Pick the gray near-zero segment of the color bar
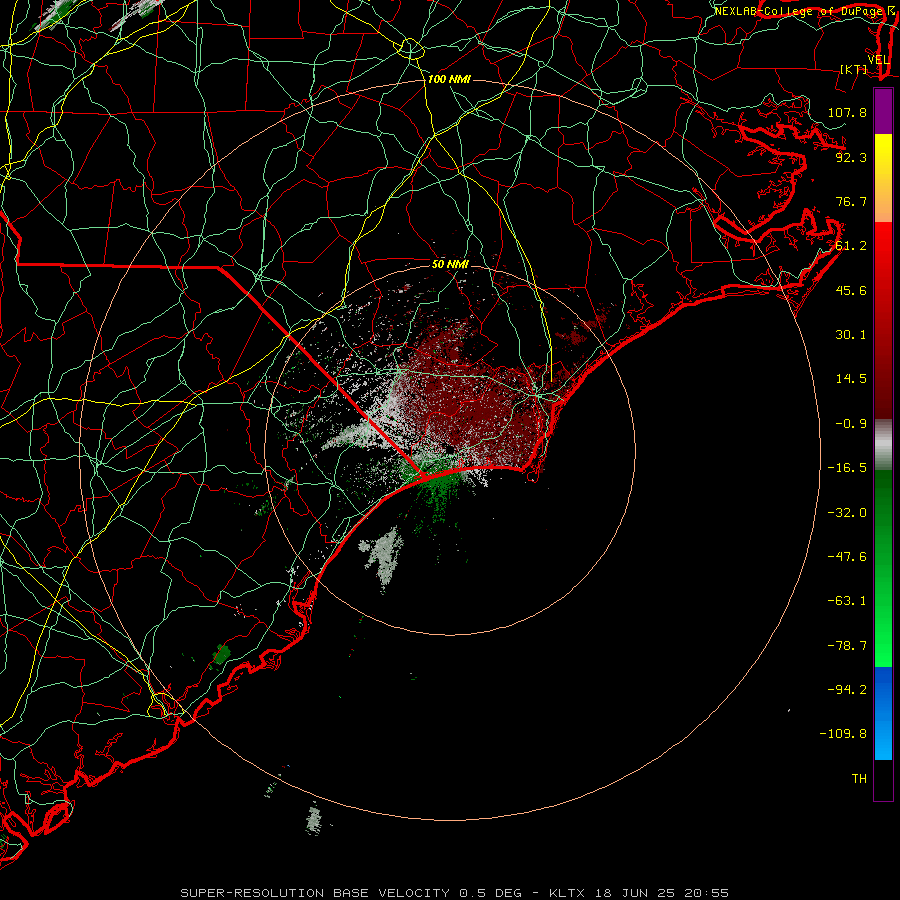Viewport: 900px width, 900px height. coord(883,444)
